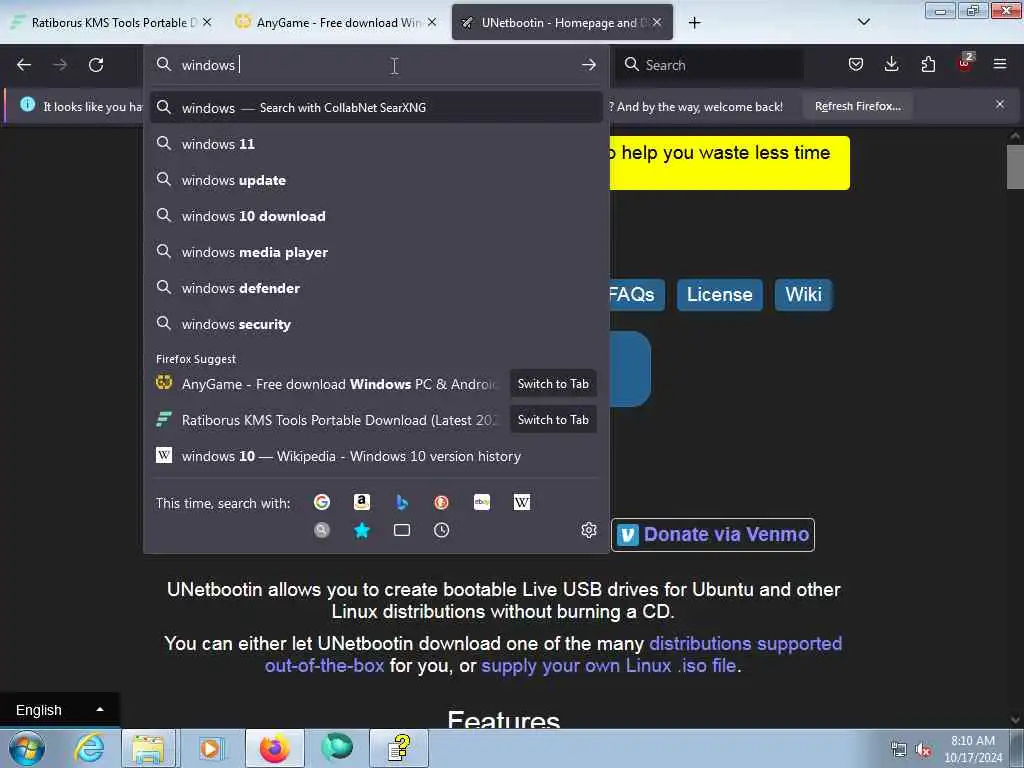
Task: Pick 'windows media player' suggestion
Action: point(376,252)
